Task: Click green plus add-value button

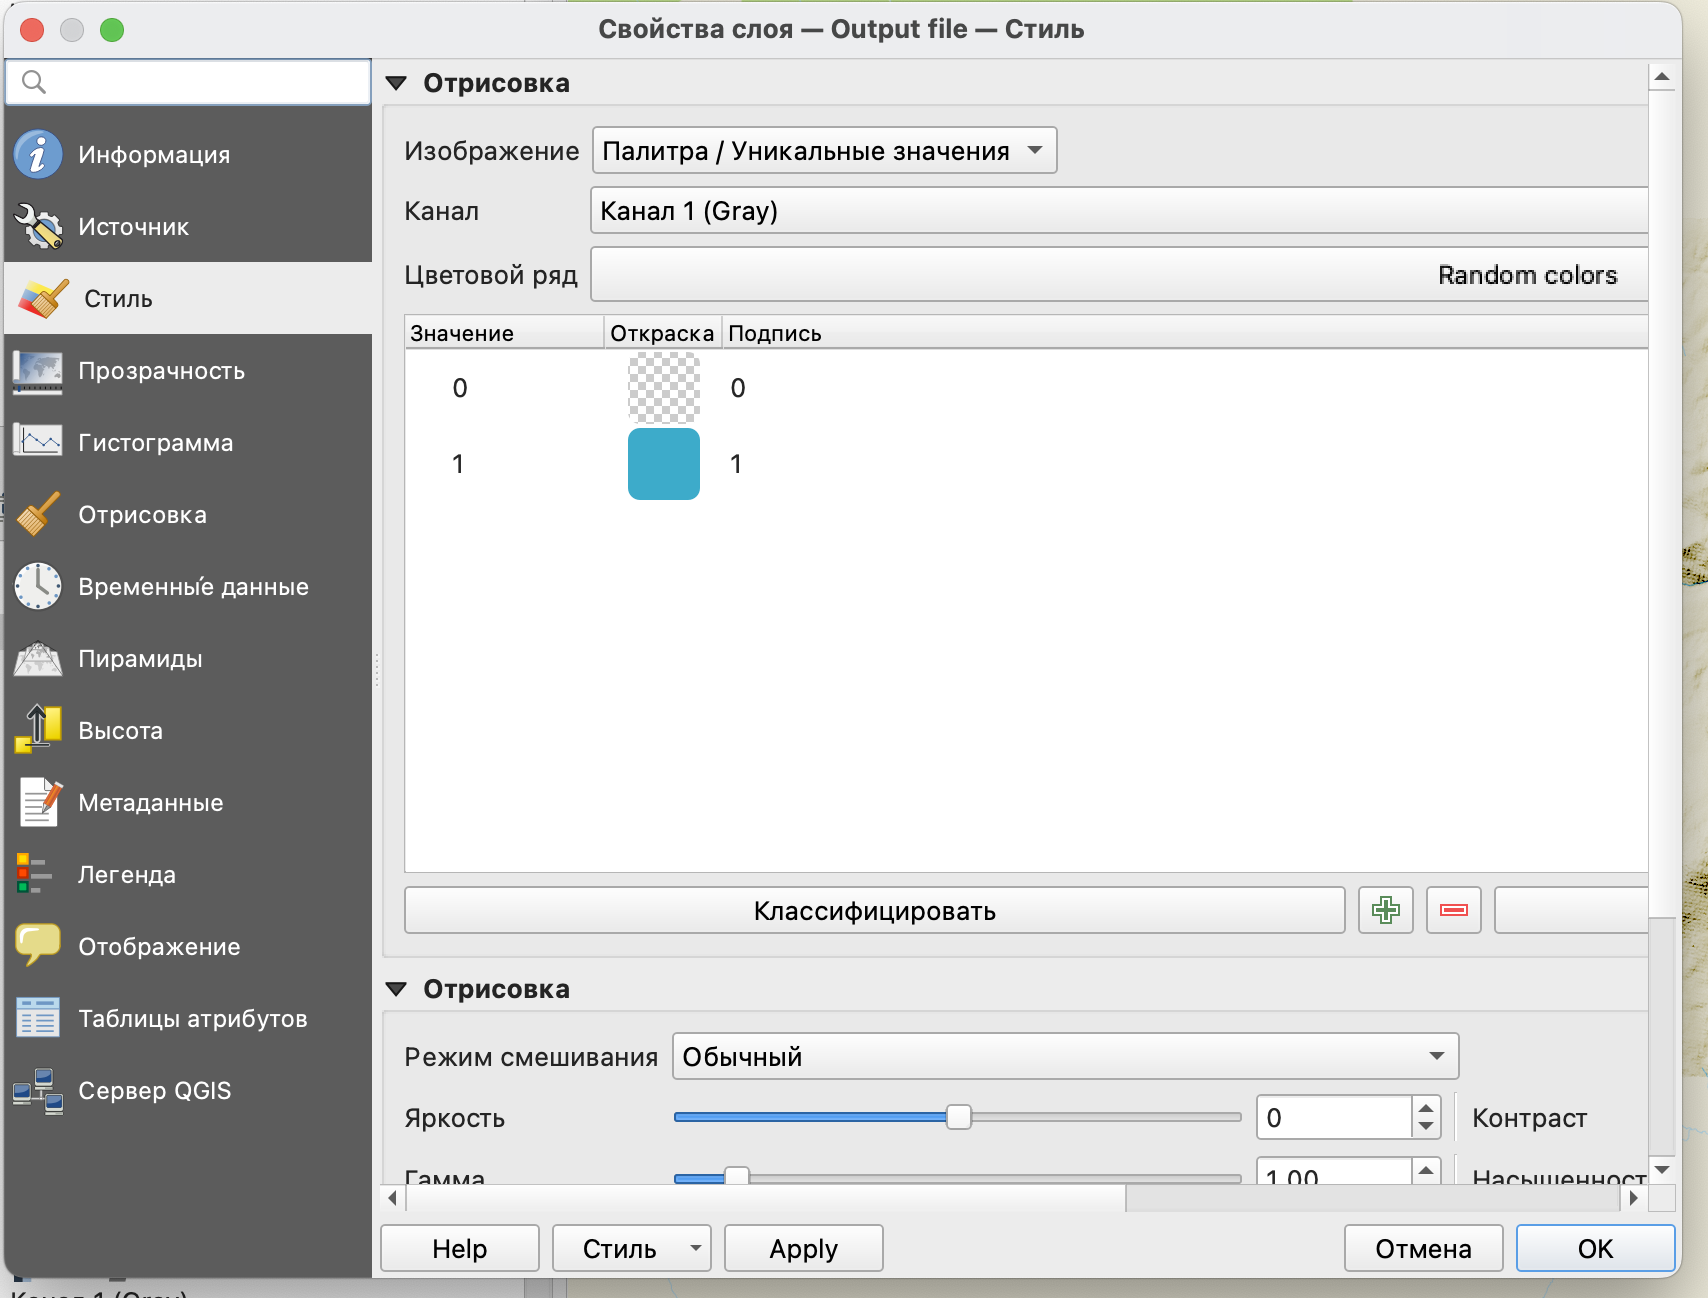Action: coord(1385,910)
